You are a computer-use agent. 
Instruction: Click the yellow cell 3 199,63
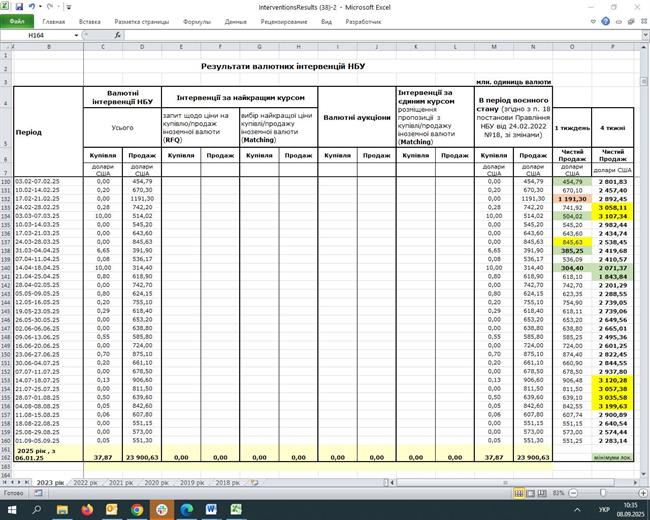click(612, 406)
